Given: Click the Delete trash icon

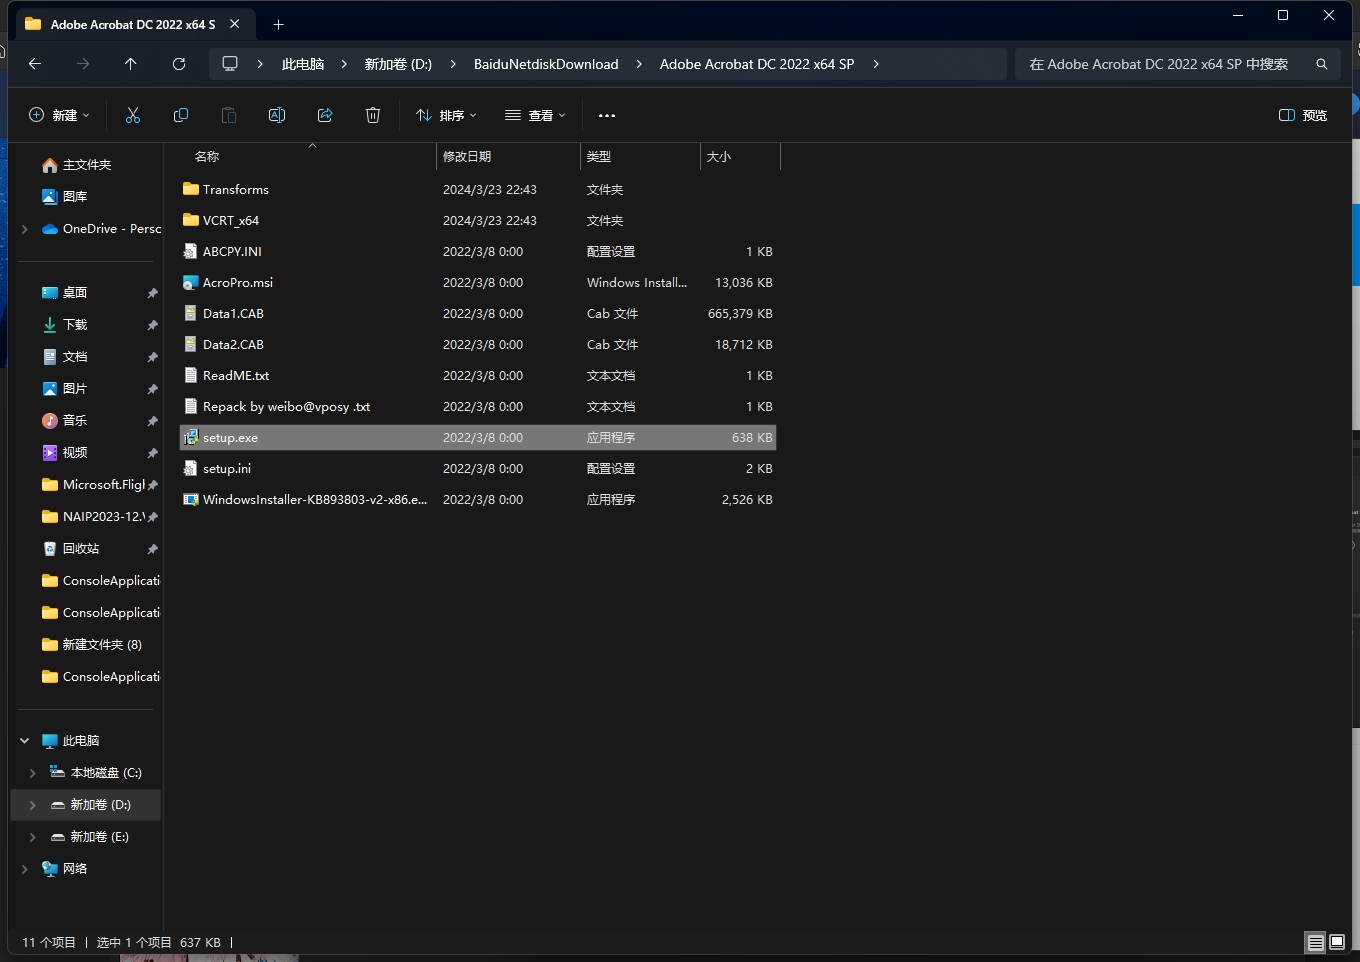Looking at the screenshot, I should tap(373, 116).
